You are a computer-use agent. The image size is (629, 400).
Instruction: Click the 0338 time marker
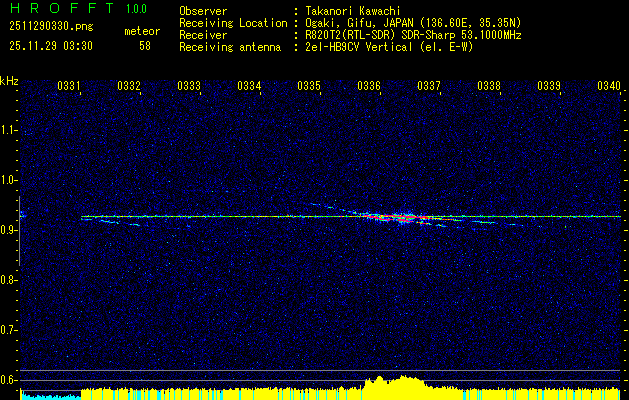click(x=489, y=86)
